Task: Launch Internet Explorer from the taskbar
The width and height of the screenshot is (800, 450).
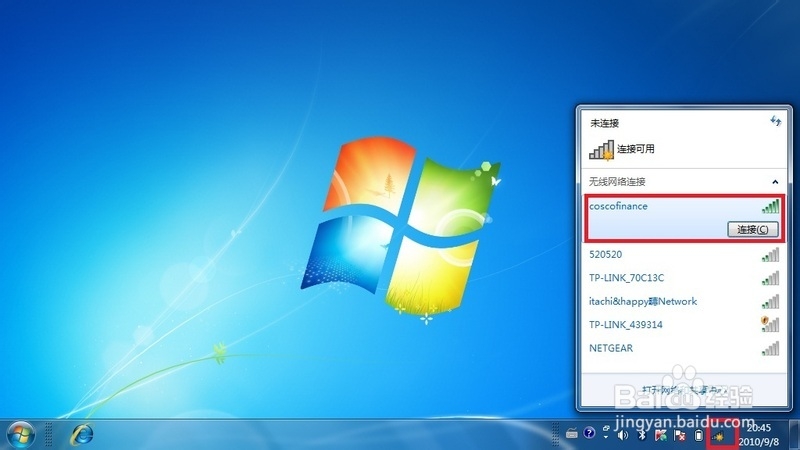Action: [x=82, y=435]
